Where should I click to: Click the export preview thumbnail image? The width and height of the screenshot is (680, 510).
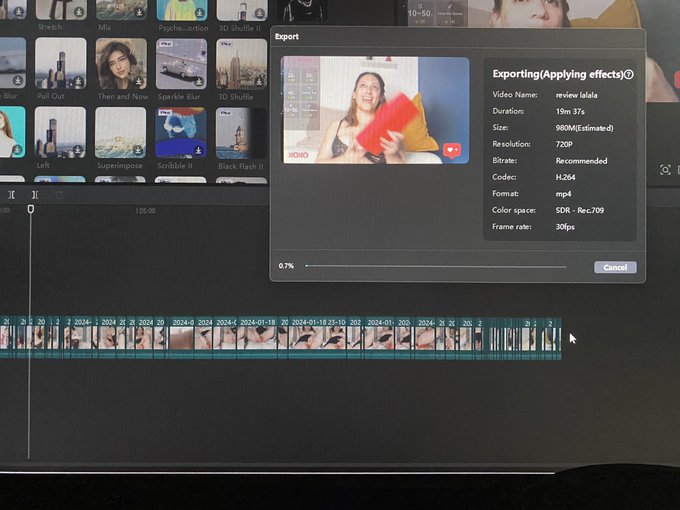pyautogui.click(x=376, y=110)
